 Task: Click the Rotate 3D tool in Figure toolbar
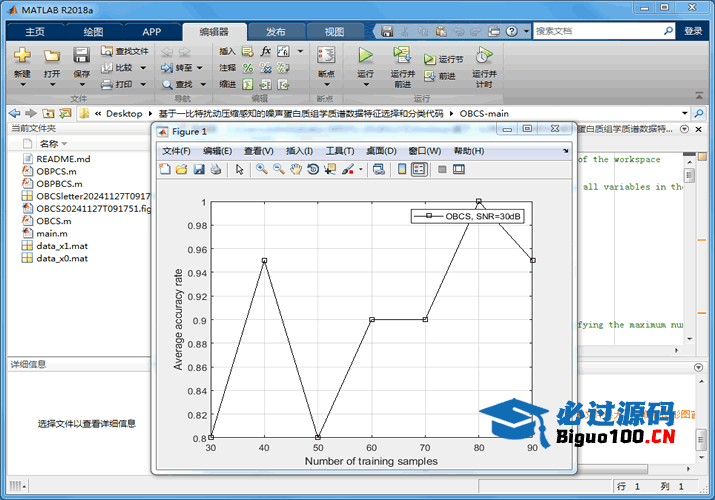[x=313, y=169]
